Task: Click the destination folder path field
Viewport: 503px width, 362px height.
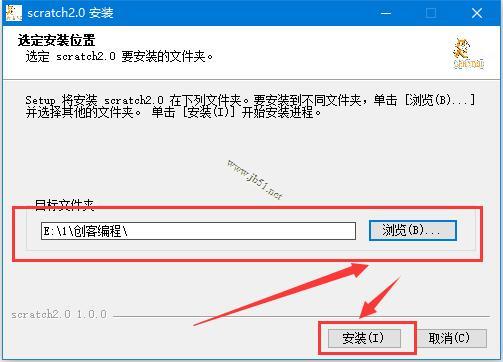Action: (198, 231)
